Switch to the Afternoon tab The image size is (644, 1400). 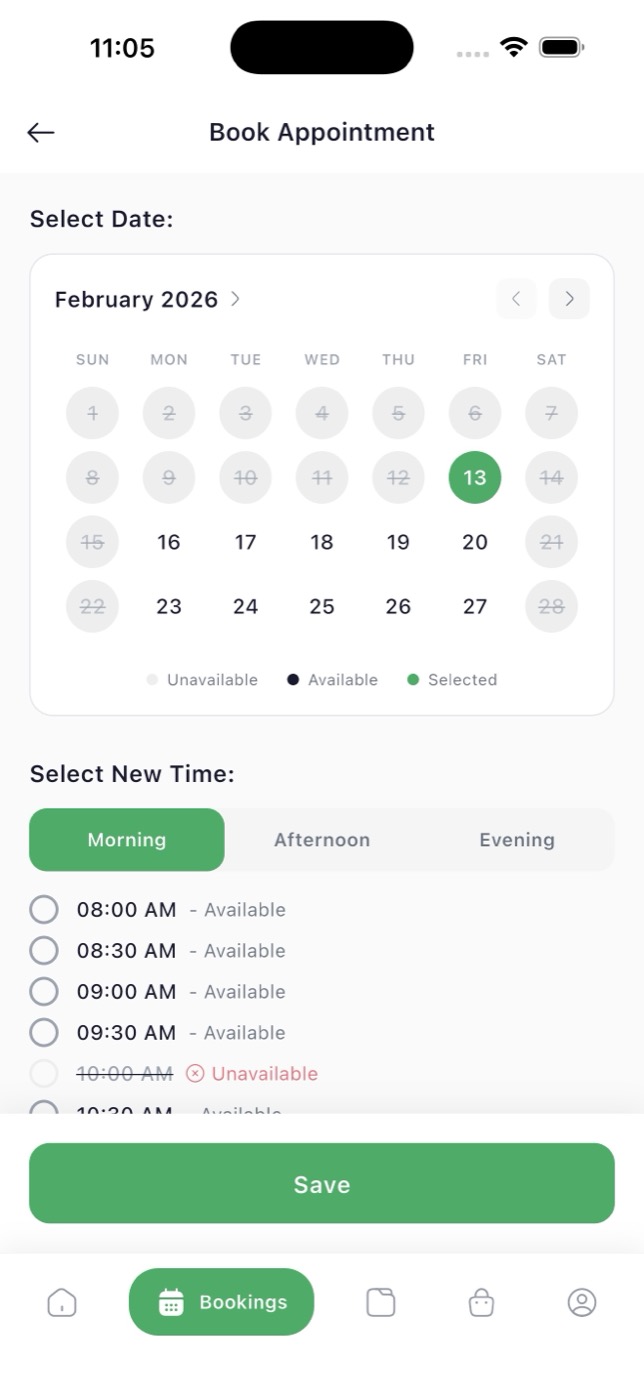322,840
